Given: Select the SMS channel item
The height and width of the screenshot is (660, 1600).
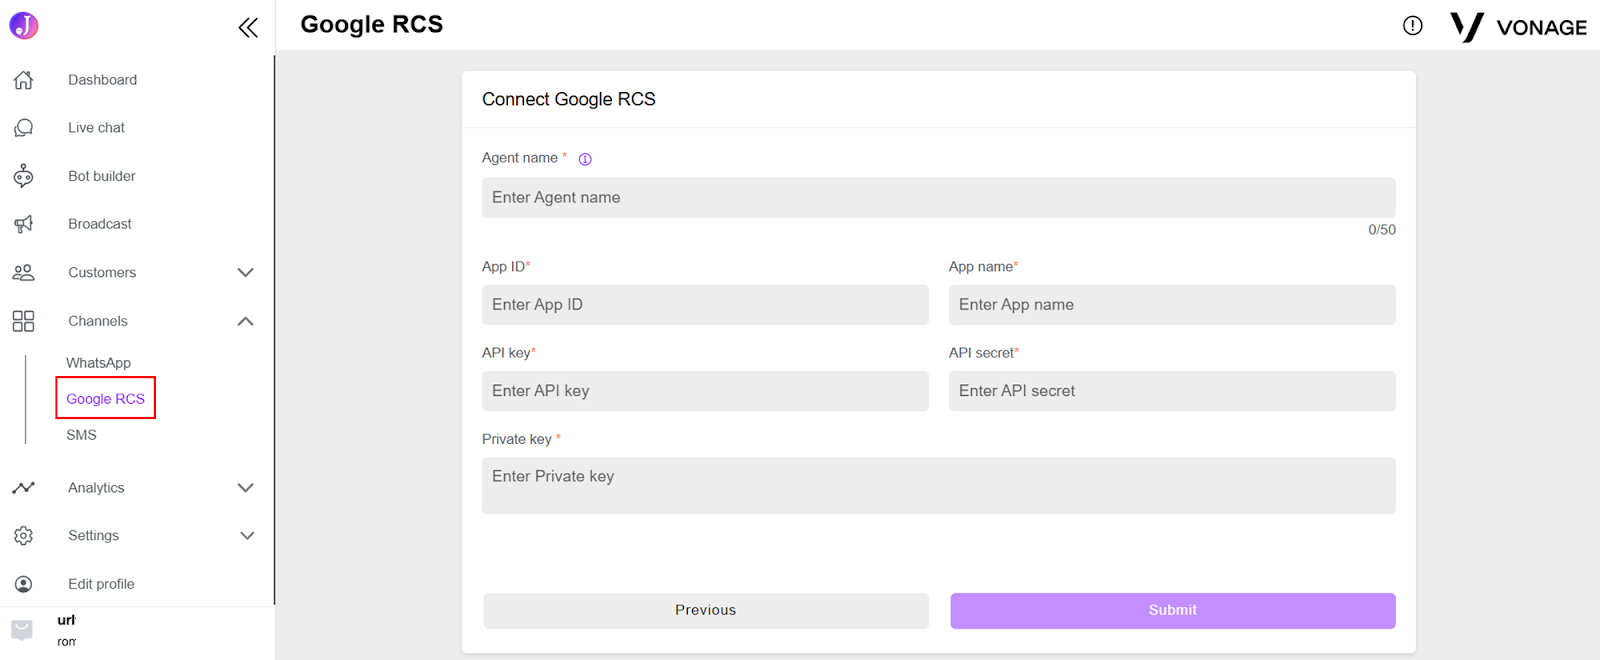Looking at the screenshot, I should [81, 435].
